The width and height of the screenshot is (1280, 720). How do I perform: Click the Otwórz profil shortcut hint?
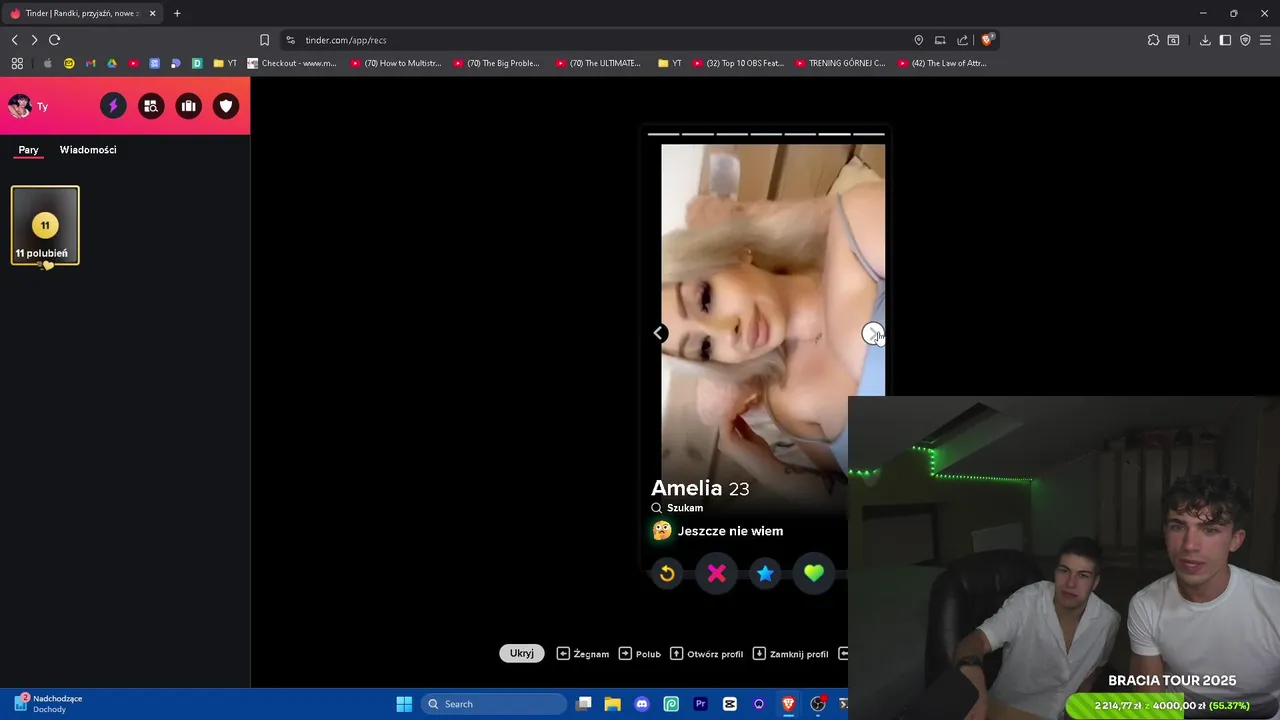(x=707, y=654)
